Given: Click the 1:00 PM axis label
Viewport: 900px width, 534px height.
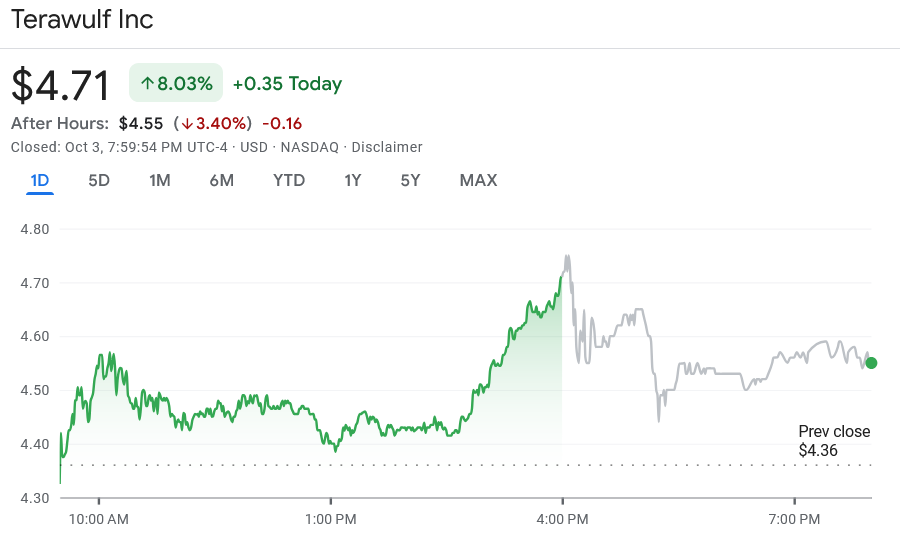Looking at the screenshot, I should [x=331, y=519].
